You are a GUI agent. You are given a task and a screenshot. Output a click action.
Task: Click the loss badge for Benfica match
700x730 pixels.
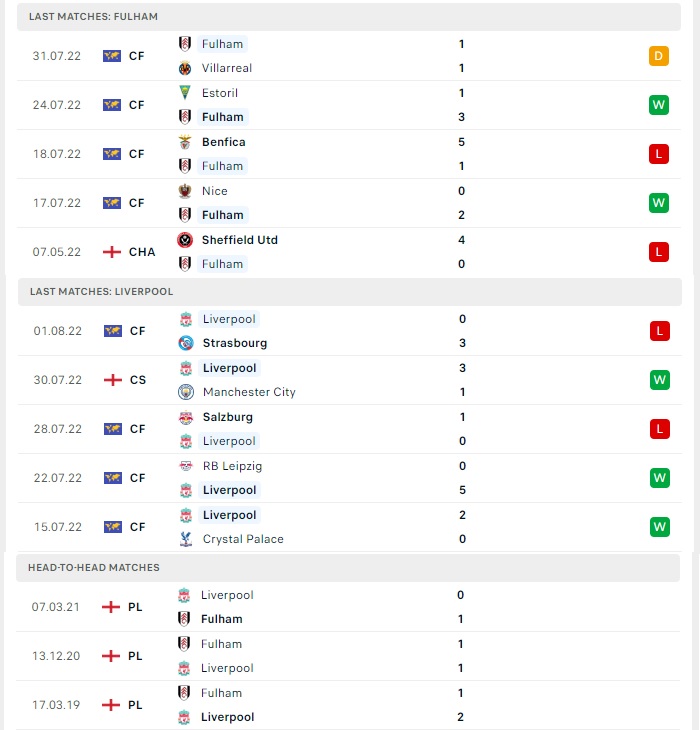point(659,154)
